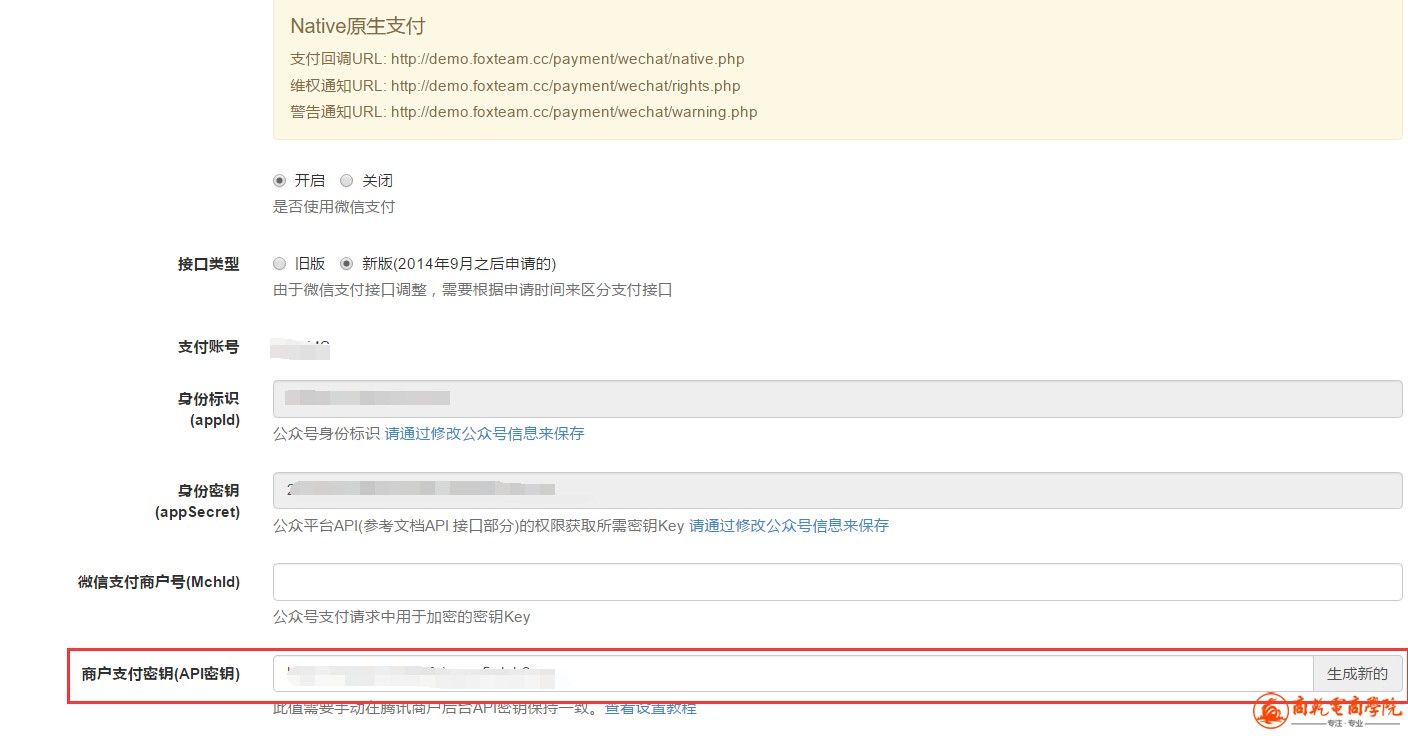
Task: Click the 商战电商学院 logo icon
Action: [x=1271, y=710]
